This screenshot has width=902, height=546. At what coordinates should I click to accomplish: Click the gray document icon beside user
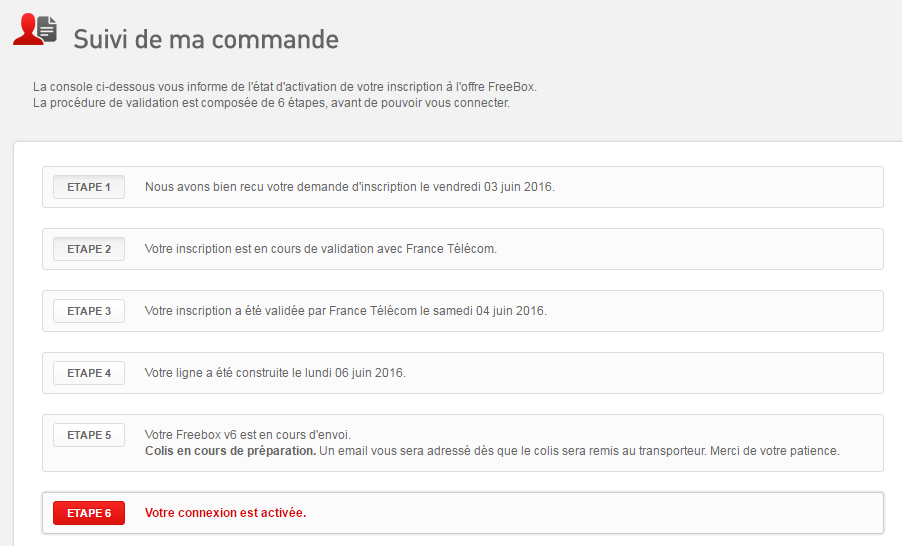pos(48,33)
